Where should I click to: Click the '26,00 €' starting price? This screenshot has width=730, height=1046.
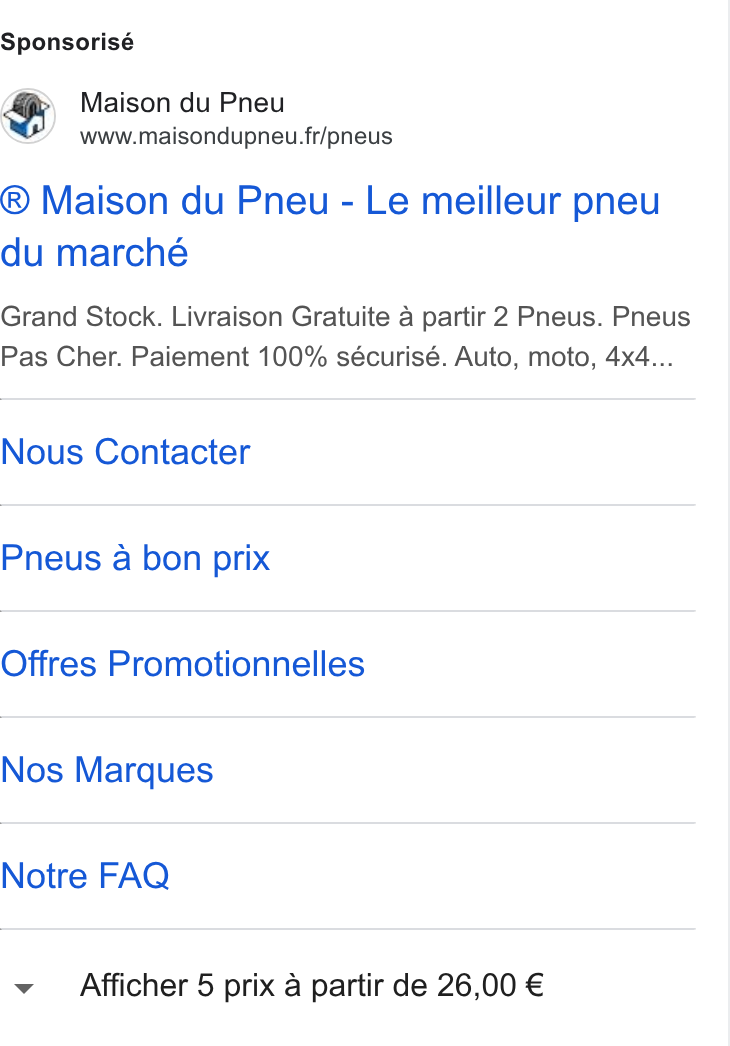tap(490, 985)
